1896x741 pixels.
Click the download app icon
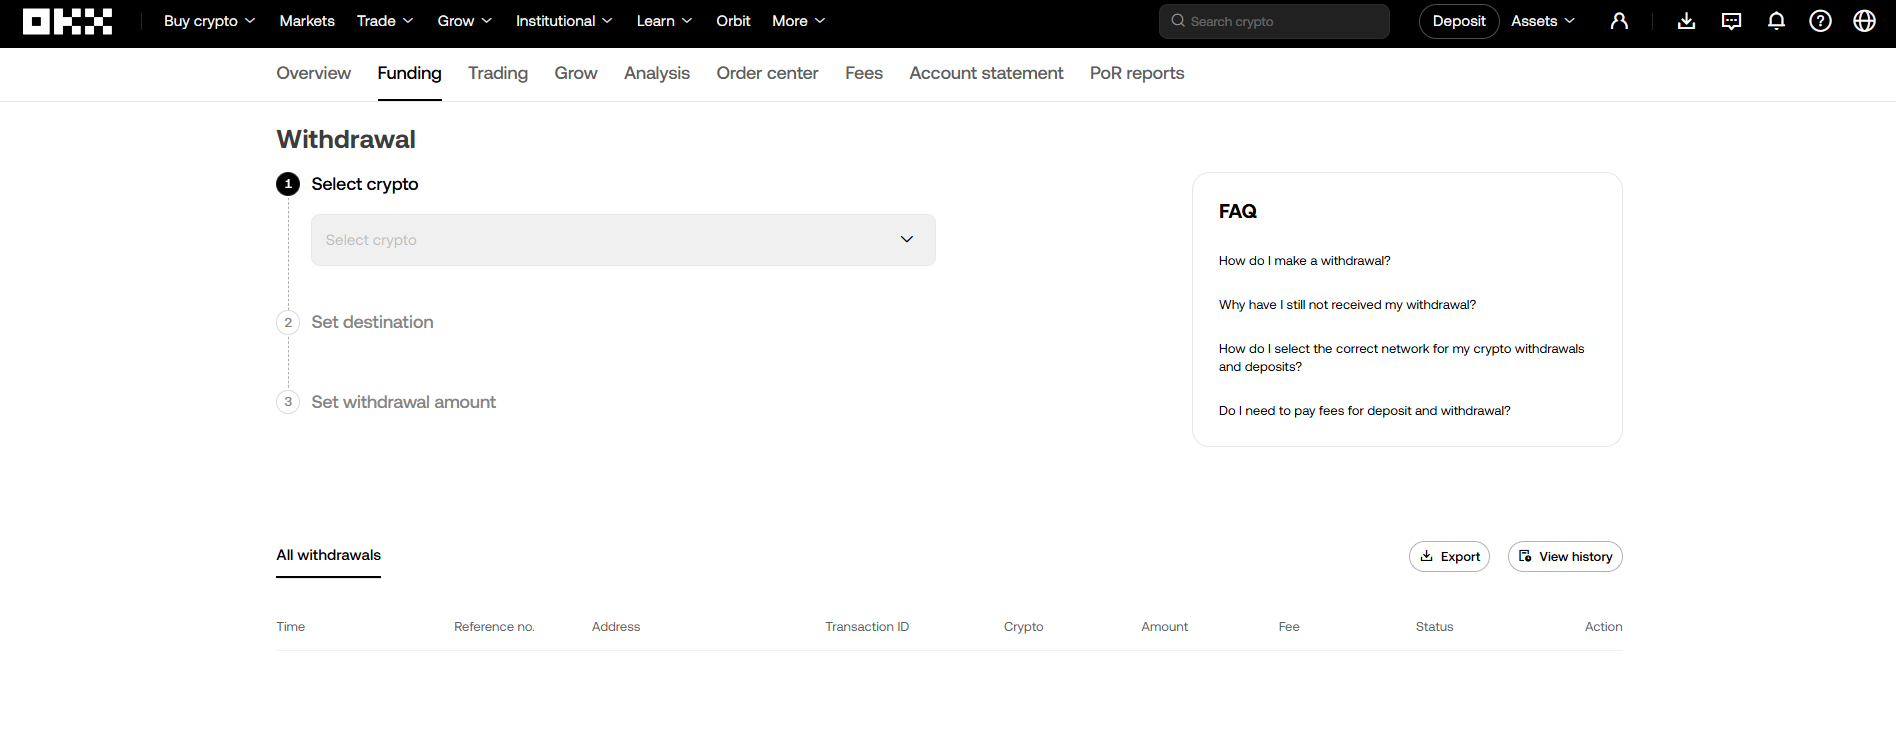(1686, 21)
